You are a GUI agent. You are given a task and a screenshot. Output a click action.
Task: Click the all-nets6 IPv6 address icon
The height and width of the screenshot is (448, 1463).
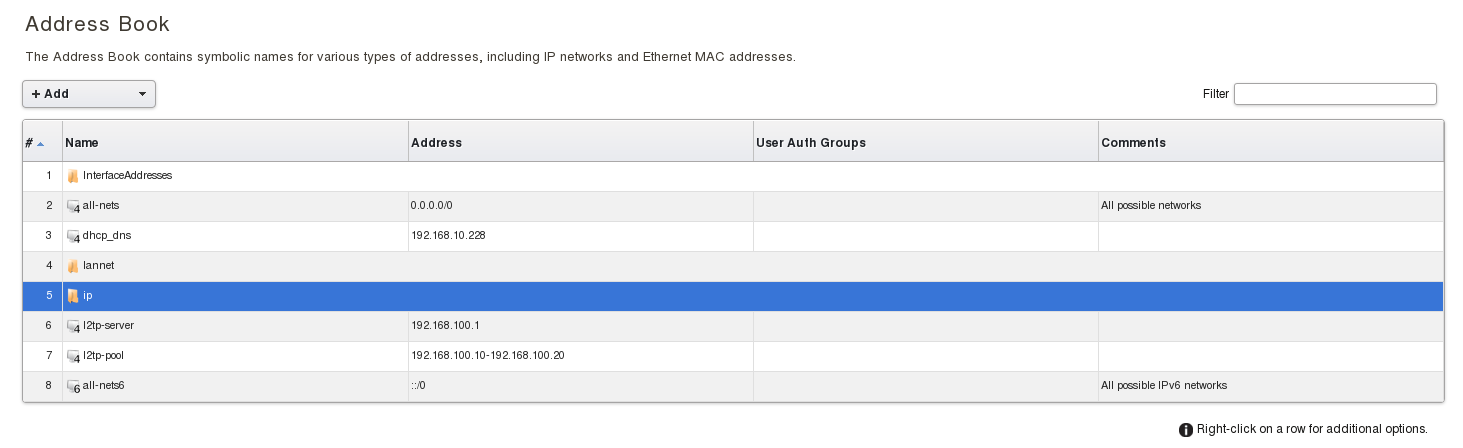(x=73, y=386)
